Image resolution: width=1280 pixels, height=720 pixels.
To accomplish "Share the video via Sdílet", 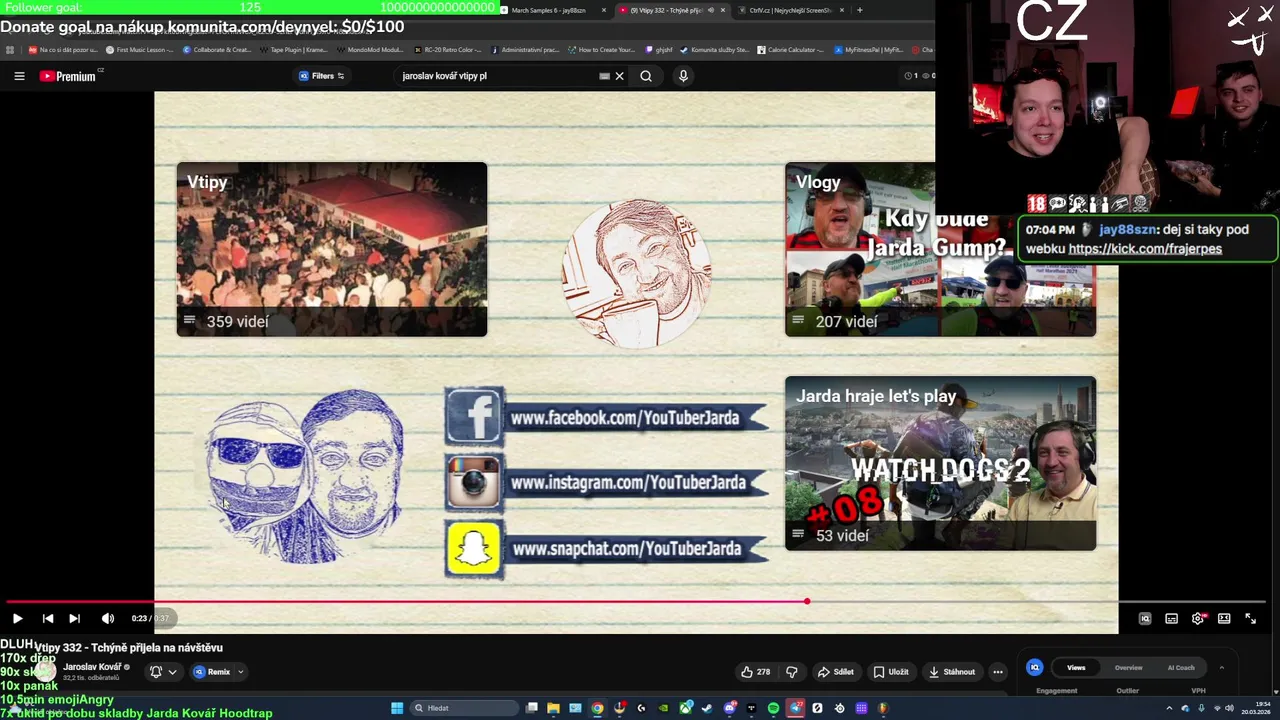I will pyautogui.click(x=836, y=672).
